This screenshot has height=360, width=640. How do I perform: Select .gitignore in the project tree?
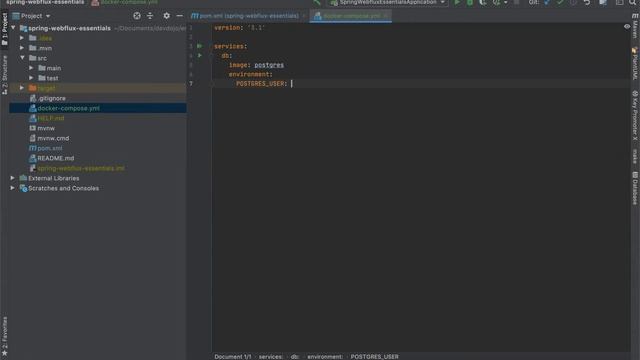51,98
